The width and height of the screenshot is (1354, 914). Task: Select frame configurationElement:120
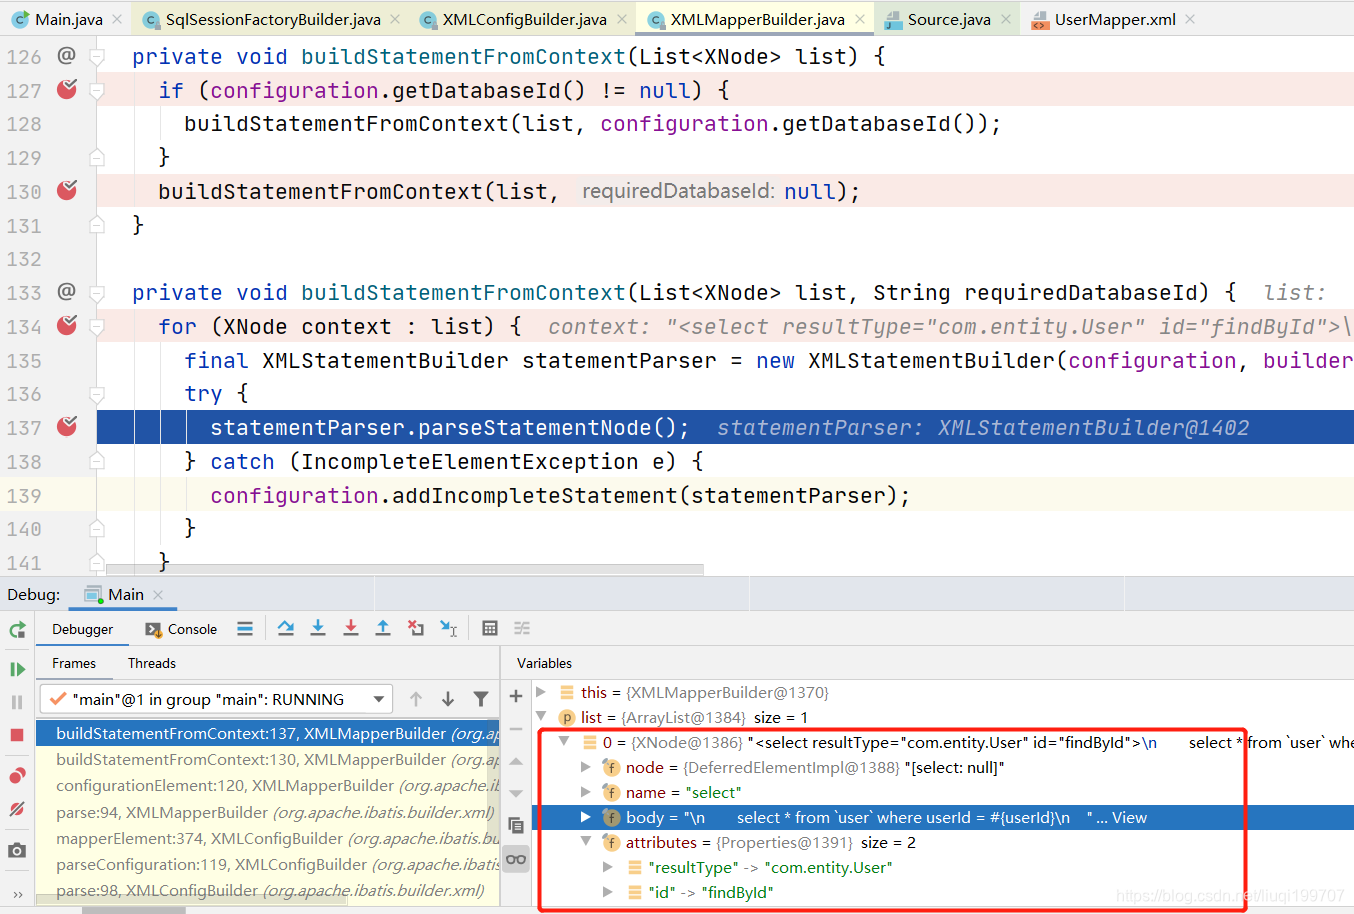(267, 786)
